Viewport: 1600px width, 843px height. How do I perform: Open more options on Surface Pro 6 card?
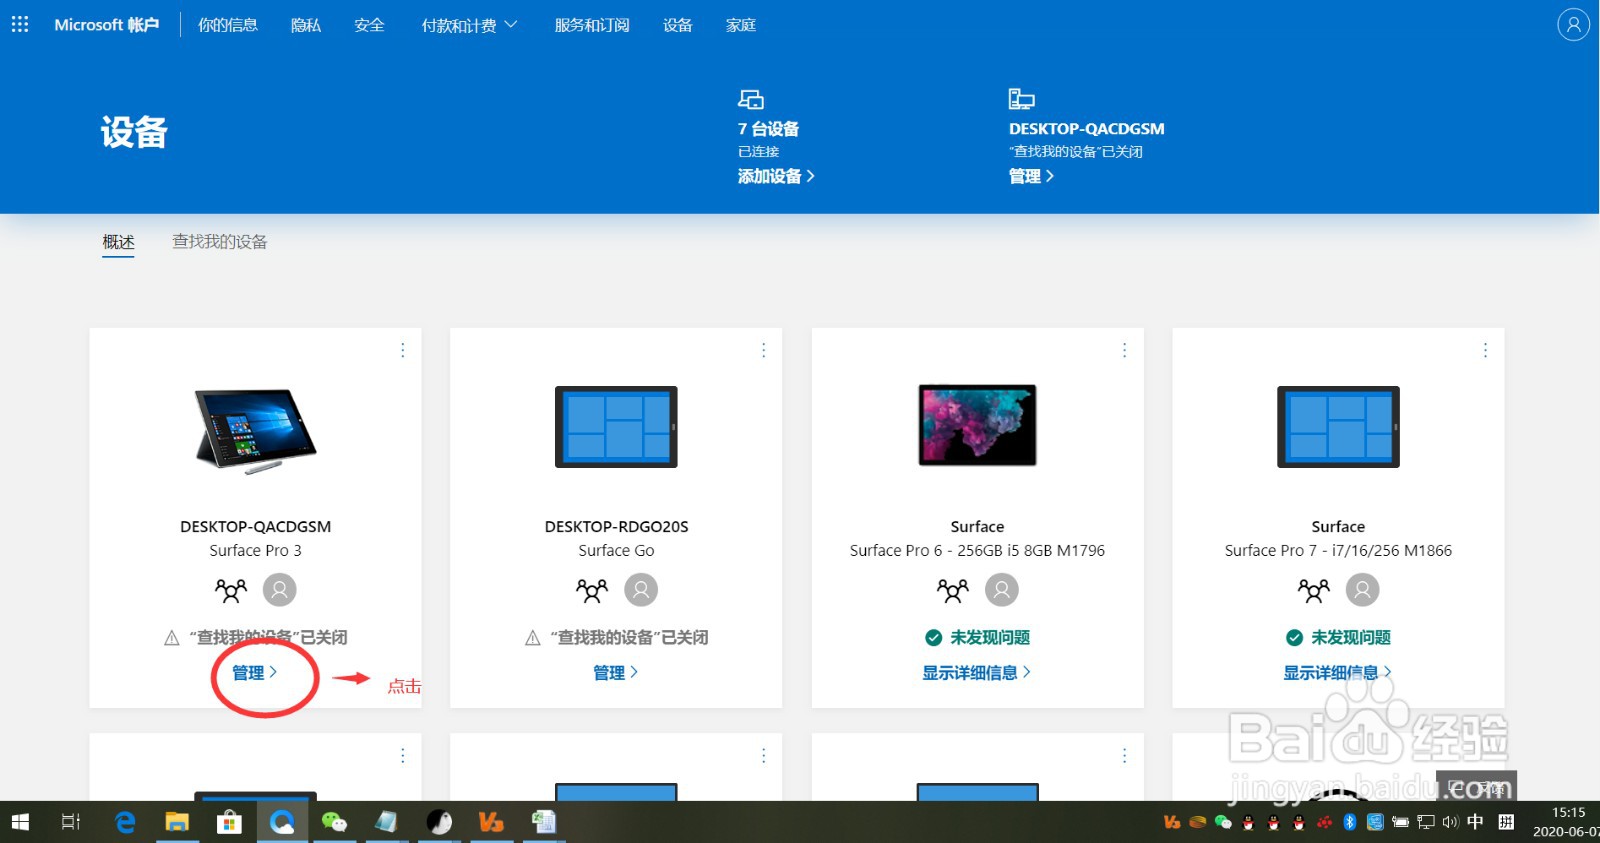click(1125, 350)
